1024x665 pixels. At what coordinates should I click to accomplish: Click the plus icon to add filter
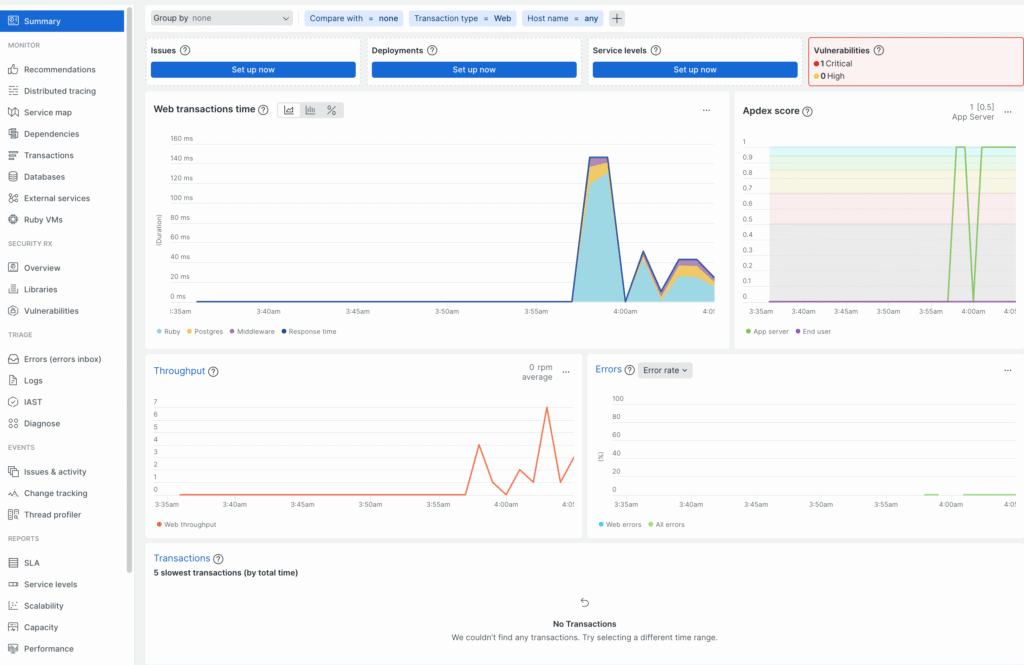(617, 18)
